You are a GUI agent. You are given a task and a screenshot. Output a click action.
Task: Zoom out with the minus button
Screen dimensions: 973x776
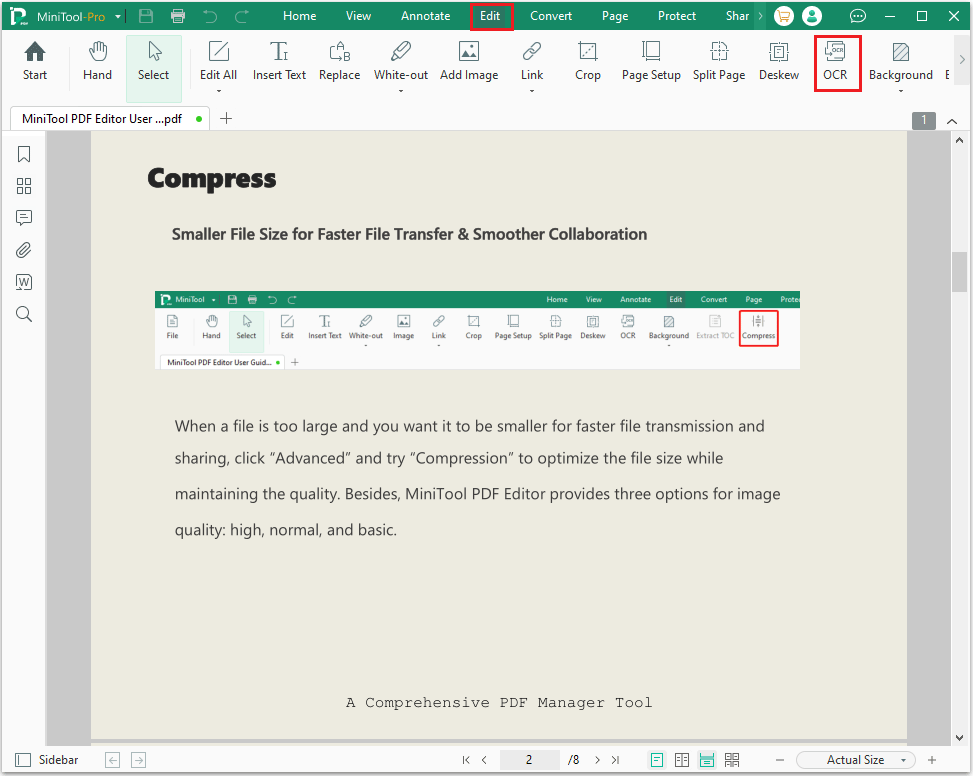click(780, 760)
